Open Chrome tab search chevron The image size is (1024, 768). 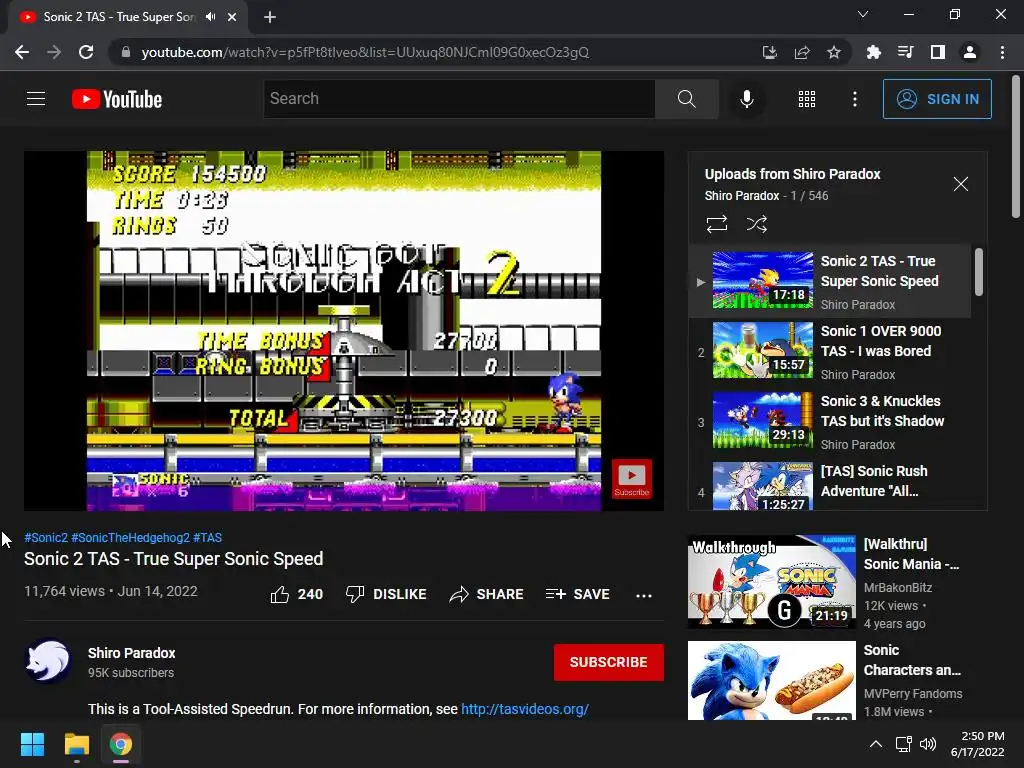[863, 14]
